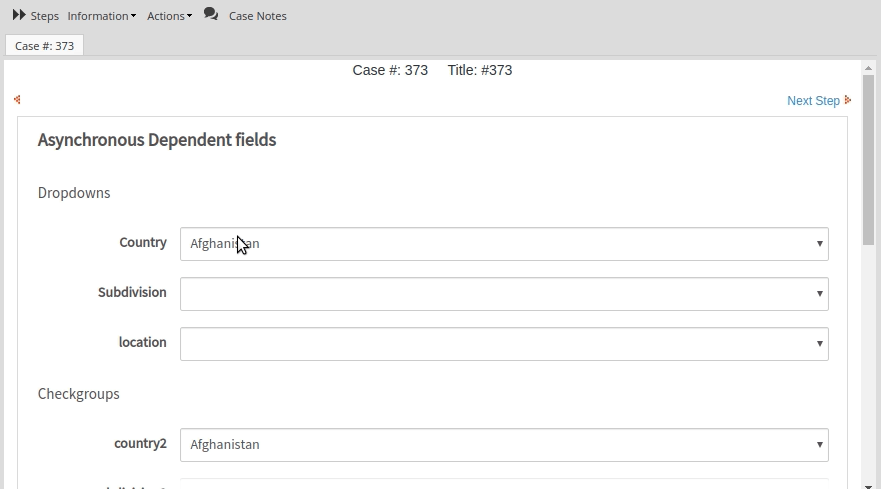Select the Case #: 373 tab
The image size is (881, 489).
point(44,46)
